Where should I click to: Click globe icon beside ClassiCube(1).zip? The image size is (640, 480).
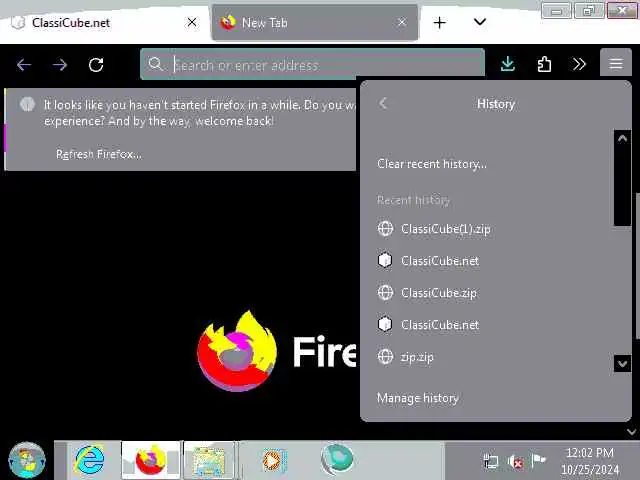[385, 229]
